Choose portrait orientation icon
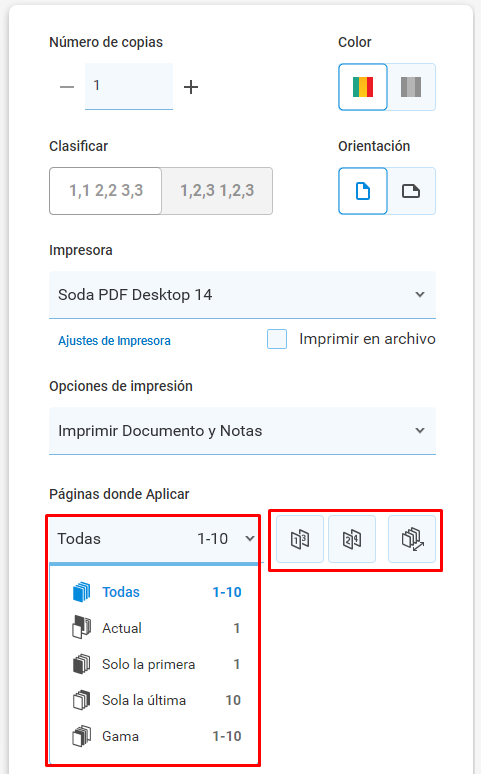 pyautogui.click(x=362, y=191)
